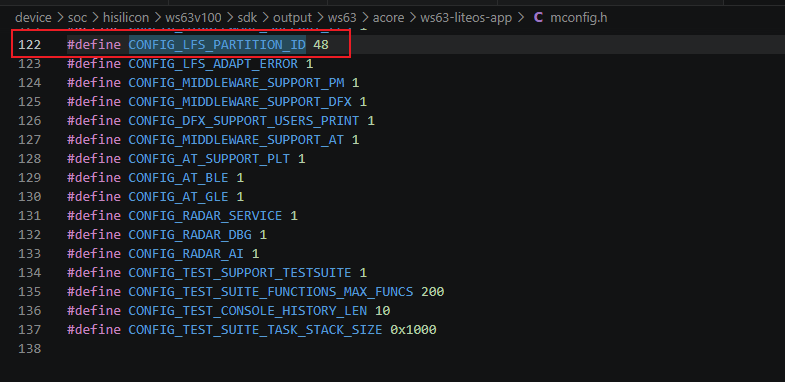Open the 'ws63v100' breadcrumb segment

click(193, 18)
